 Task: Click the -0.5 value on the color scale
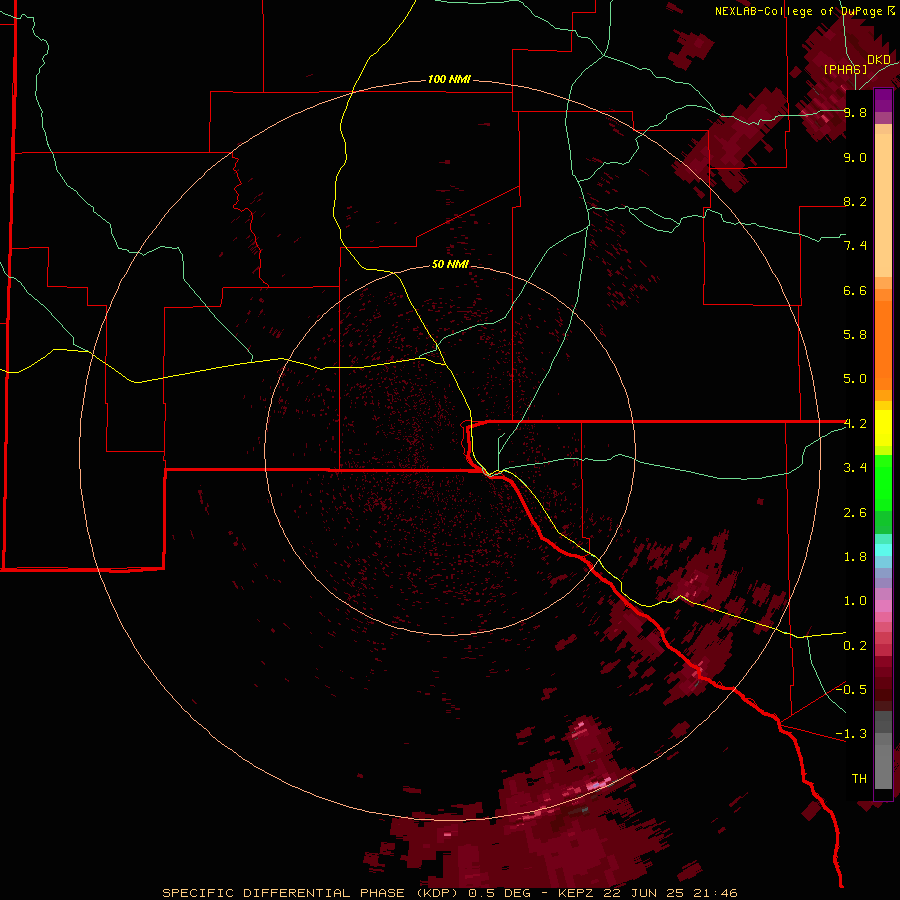tap(851, 690)
